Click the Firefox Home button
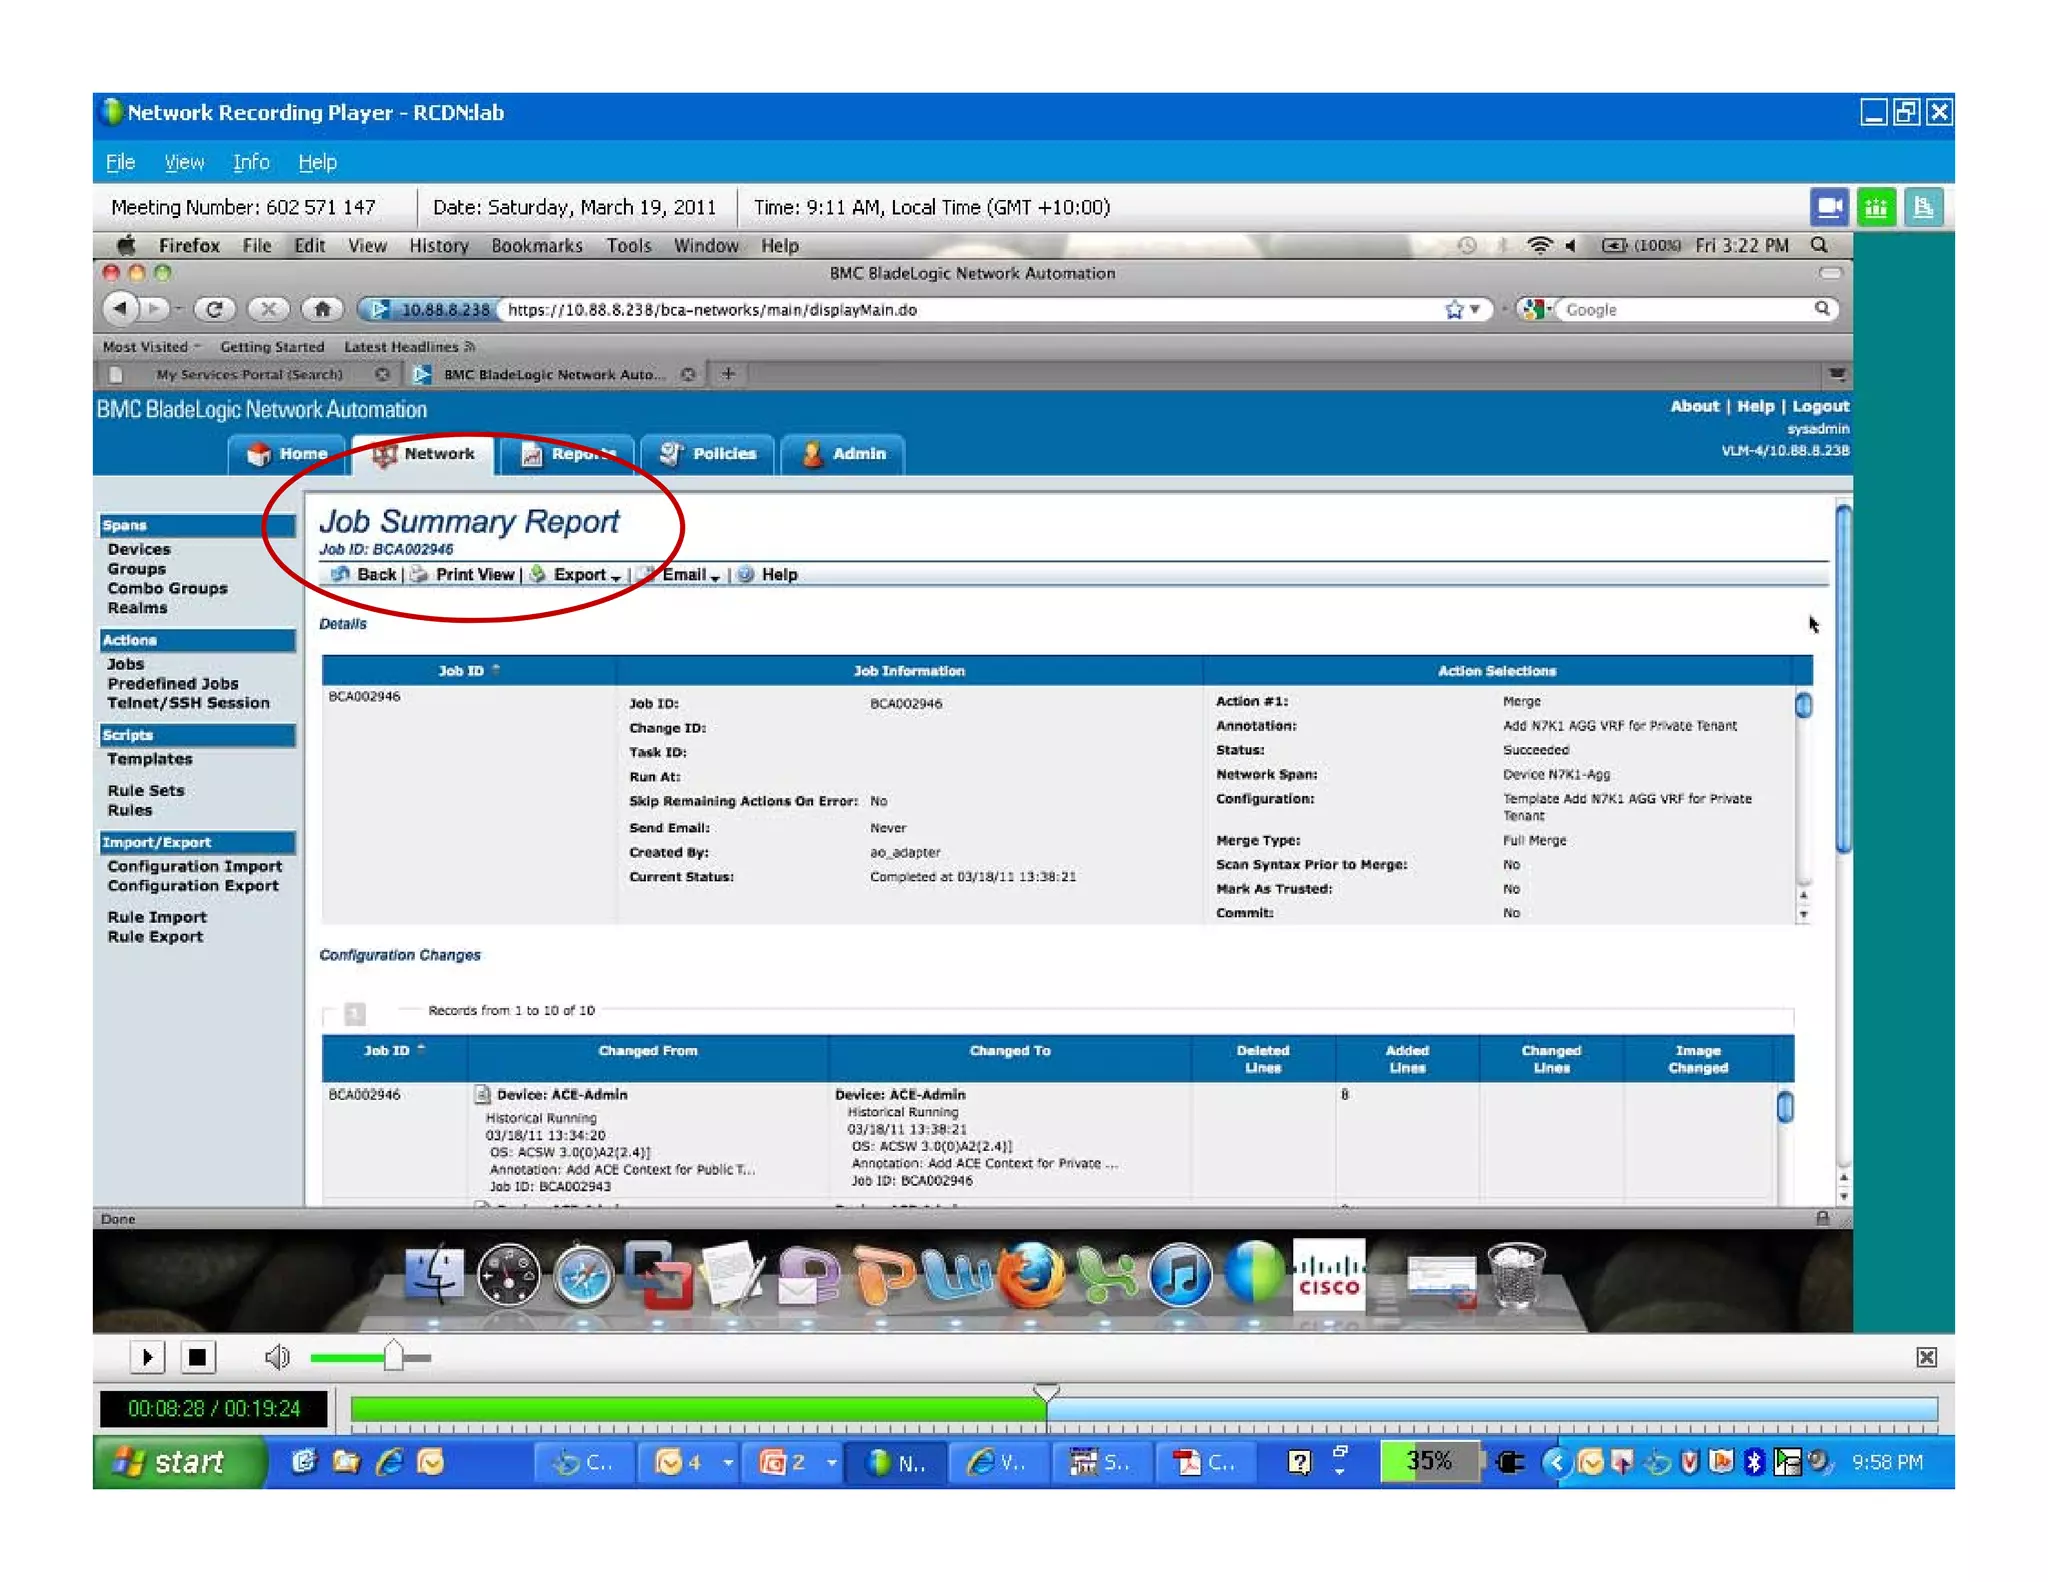The height and width of the screenshot is (1582, 2048). click(x=322, y=309)
